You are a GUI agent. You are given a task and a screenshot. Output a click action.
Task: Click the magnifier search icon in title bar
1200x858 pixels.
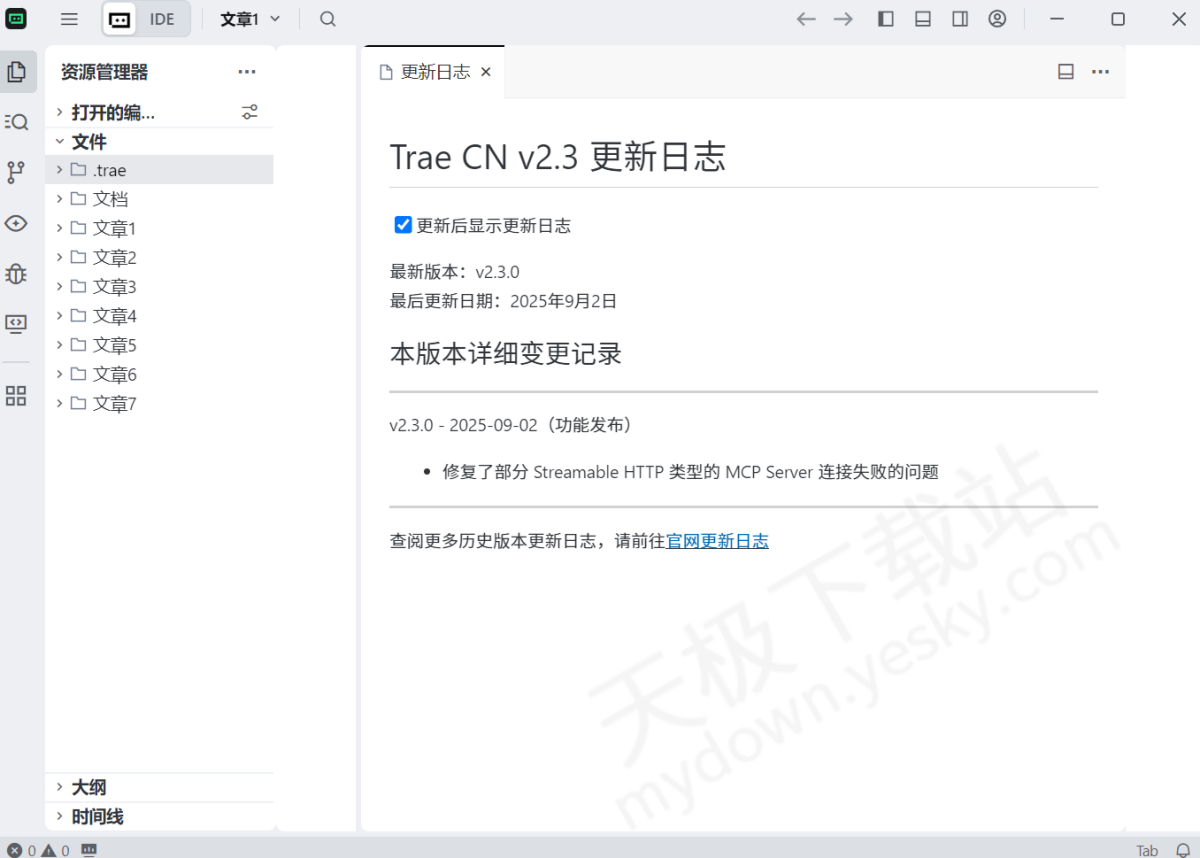(328, 19)
